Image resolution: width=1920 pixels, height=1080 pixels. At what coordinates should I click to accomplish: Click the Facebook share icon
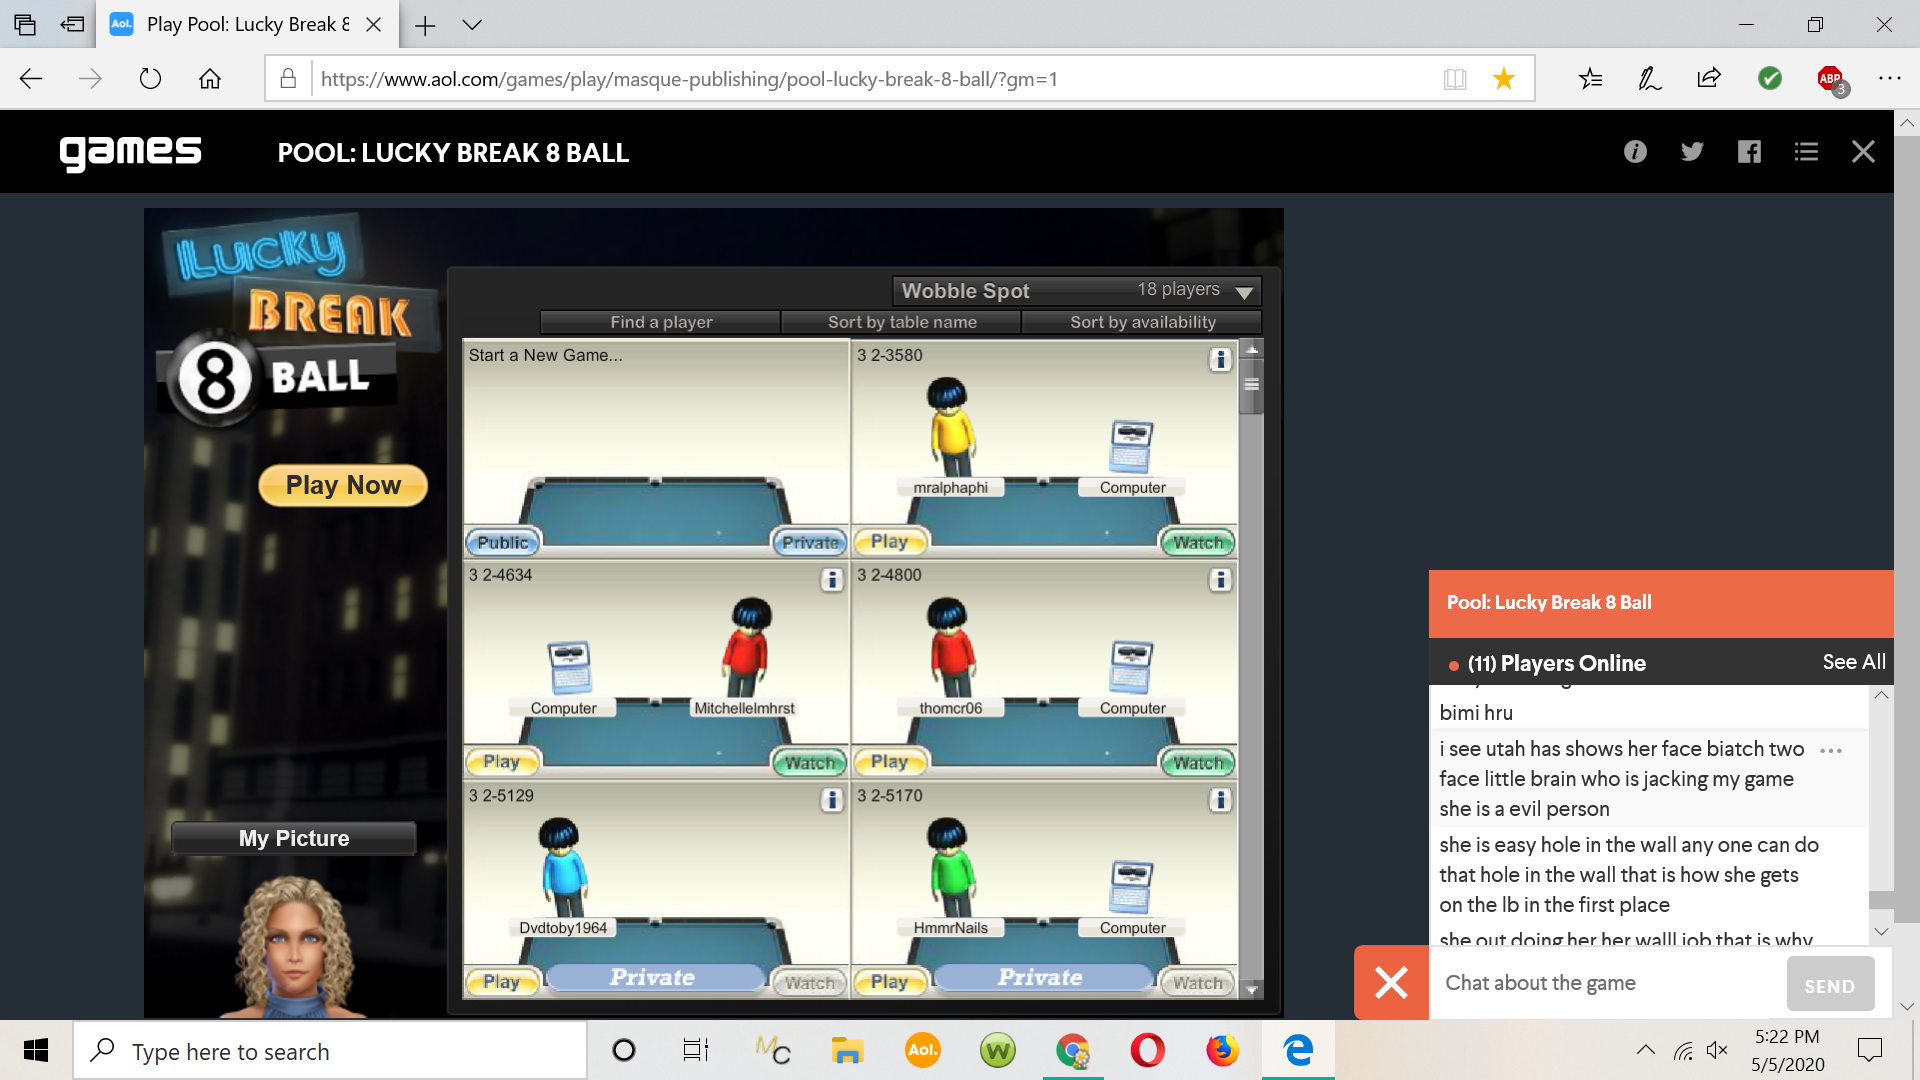coord(1749,152)
